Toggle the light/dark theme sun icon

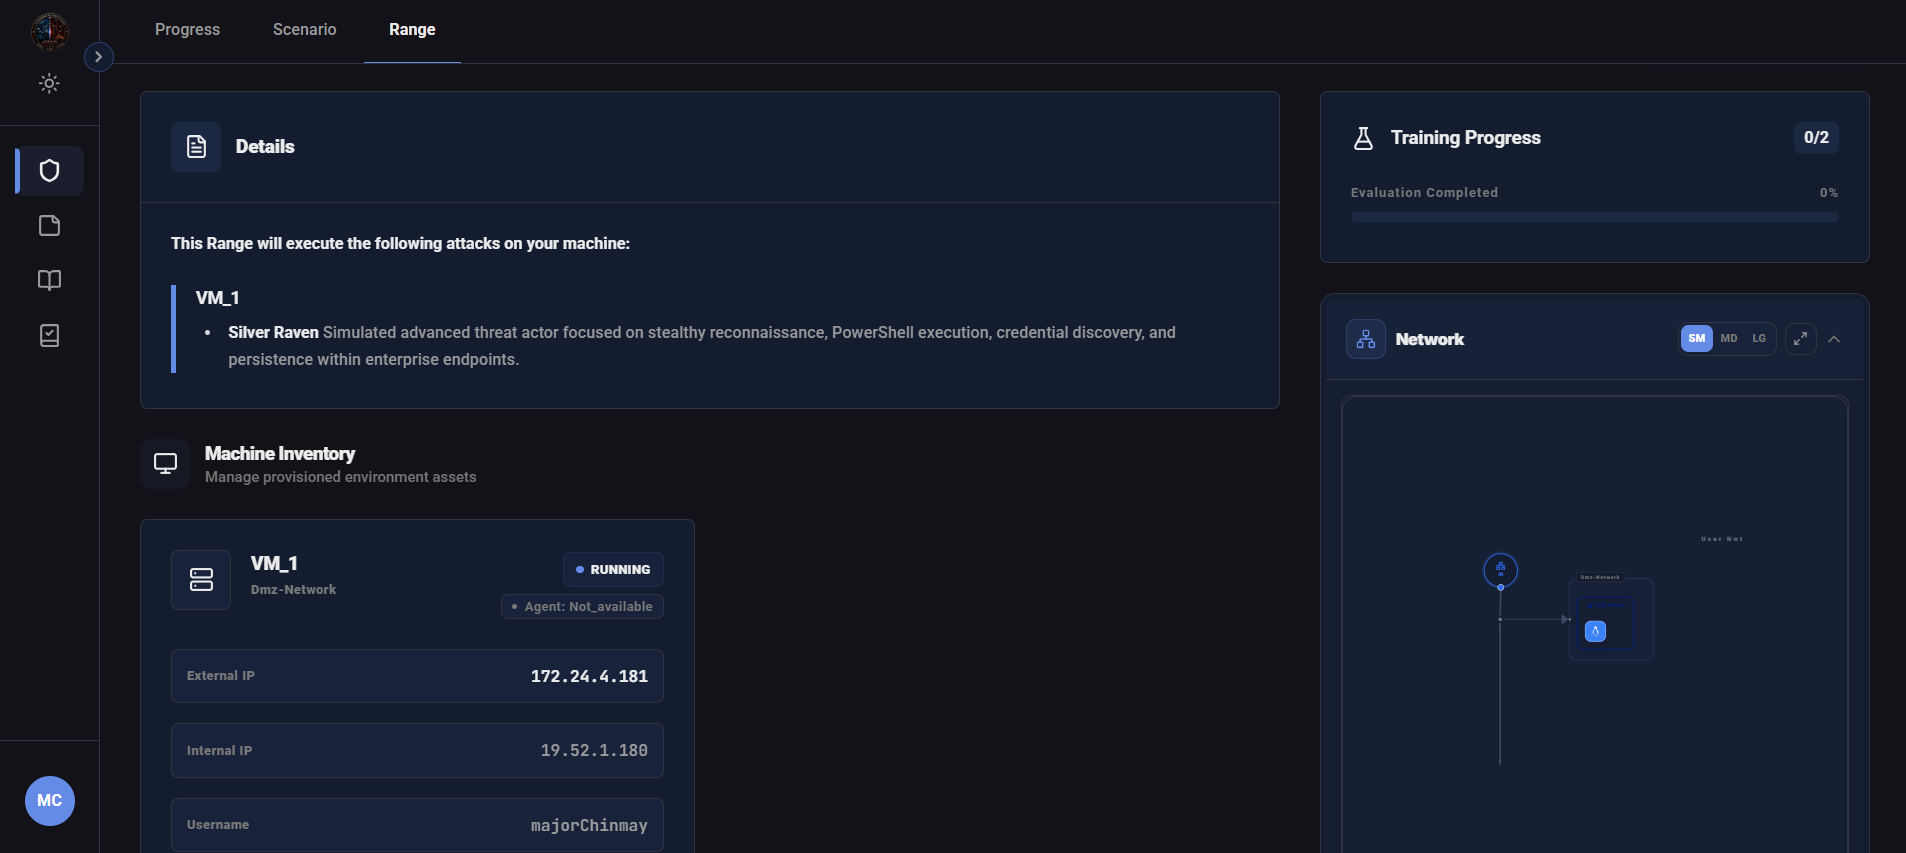49,83
